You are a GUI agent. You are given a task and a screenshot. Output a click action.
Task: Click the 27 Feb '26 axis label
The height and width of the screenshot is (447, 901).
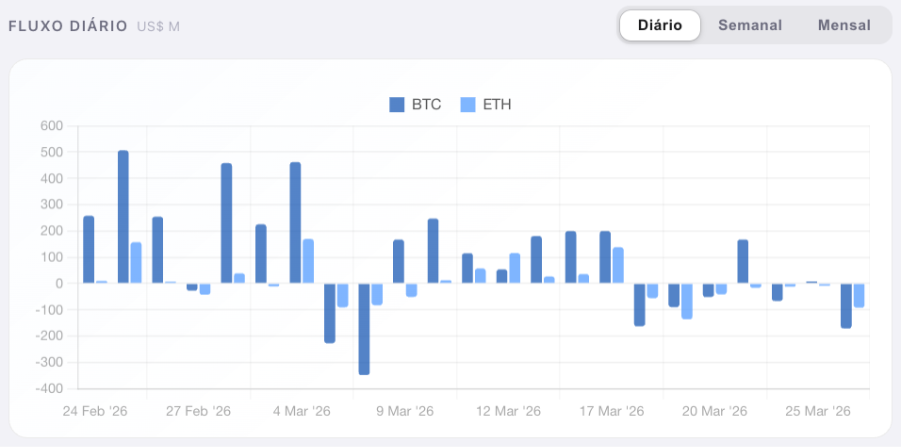coord(198,412)
